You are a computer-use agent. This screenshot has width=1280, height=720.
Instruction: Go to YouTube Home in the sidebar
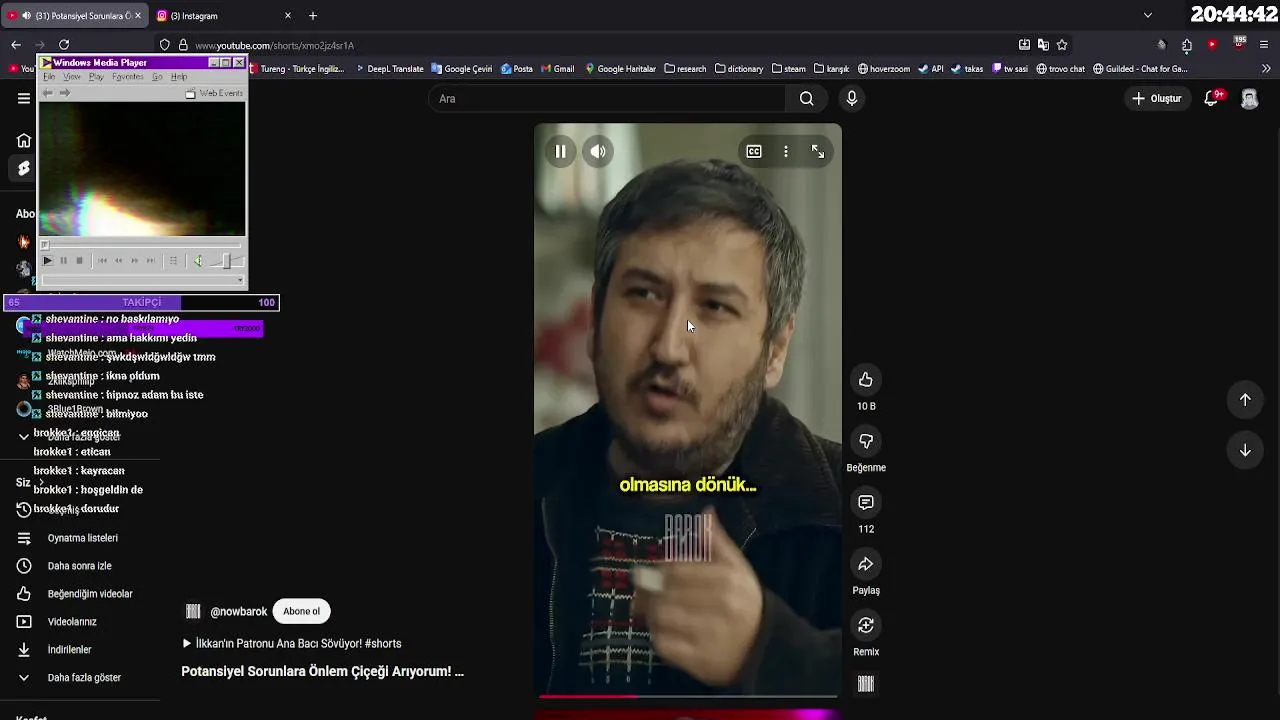pyautogui.click(x=24, y=140)
